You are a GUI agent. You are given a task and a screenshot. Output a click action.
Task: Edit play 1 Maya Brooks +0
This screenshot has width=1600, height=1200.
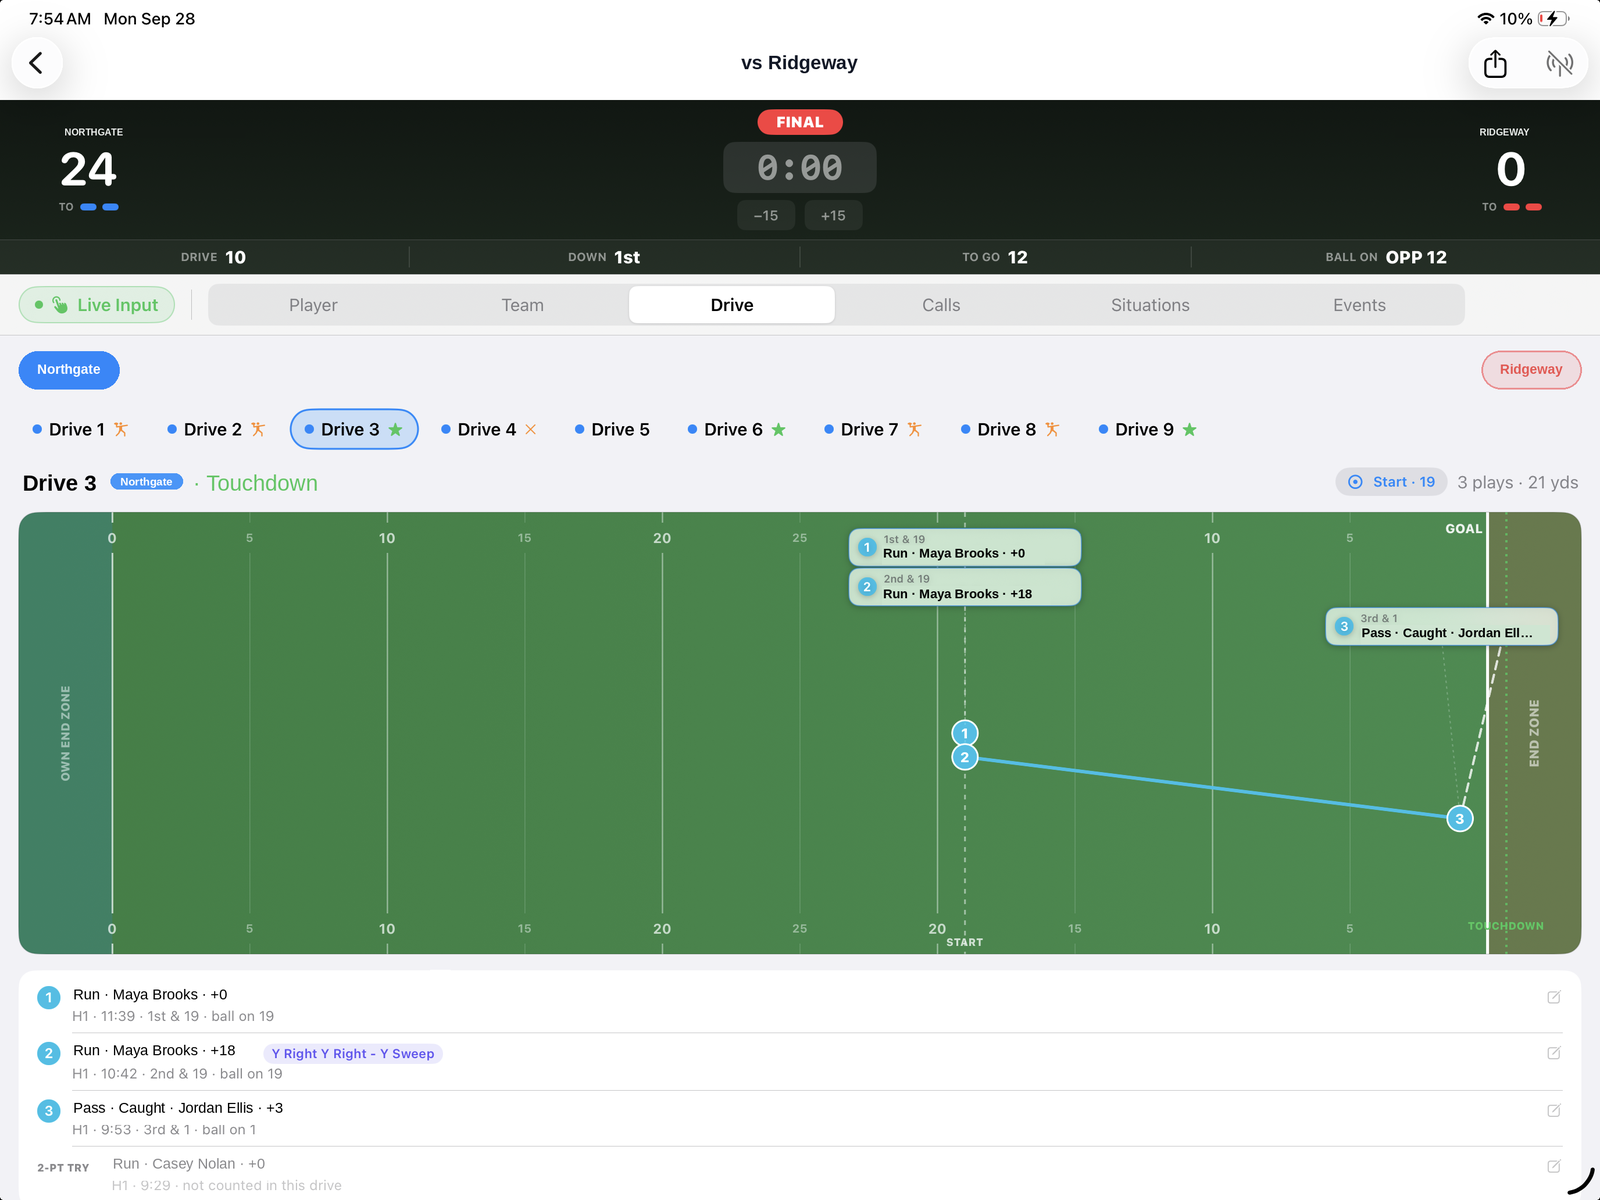[1554, 997]
